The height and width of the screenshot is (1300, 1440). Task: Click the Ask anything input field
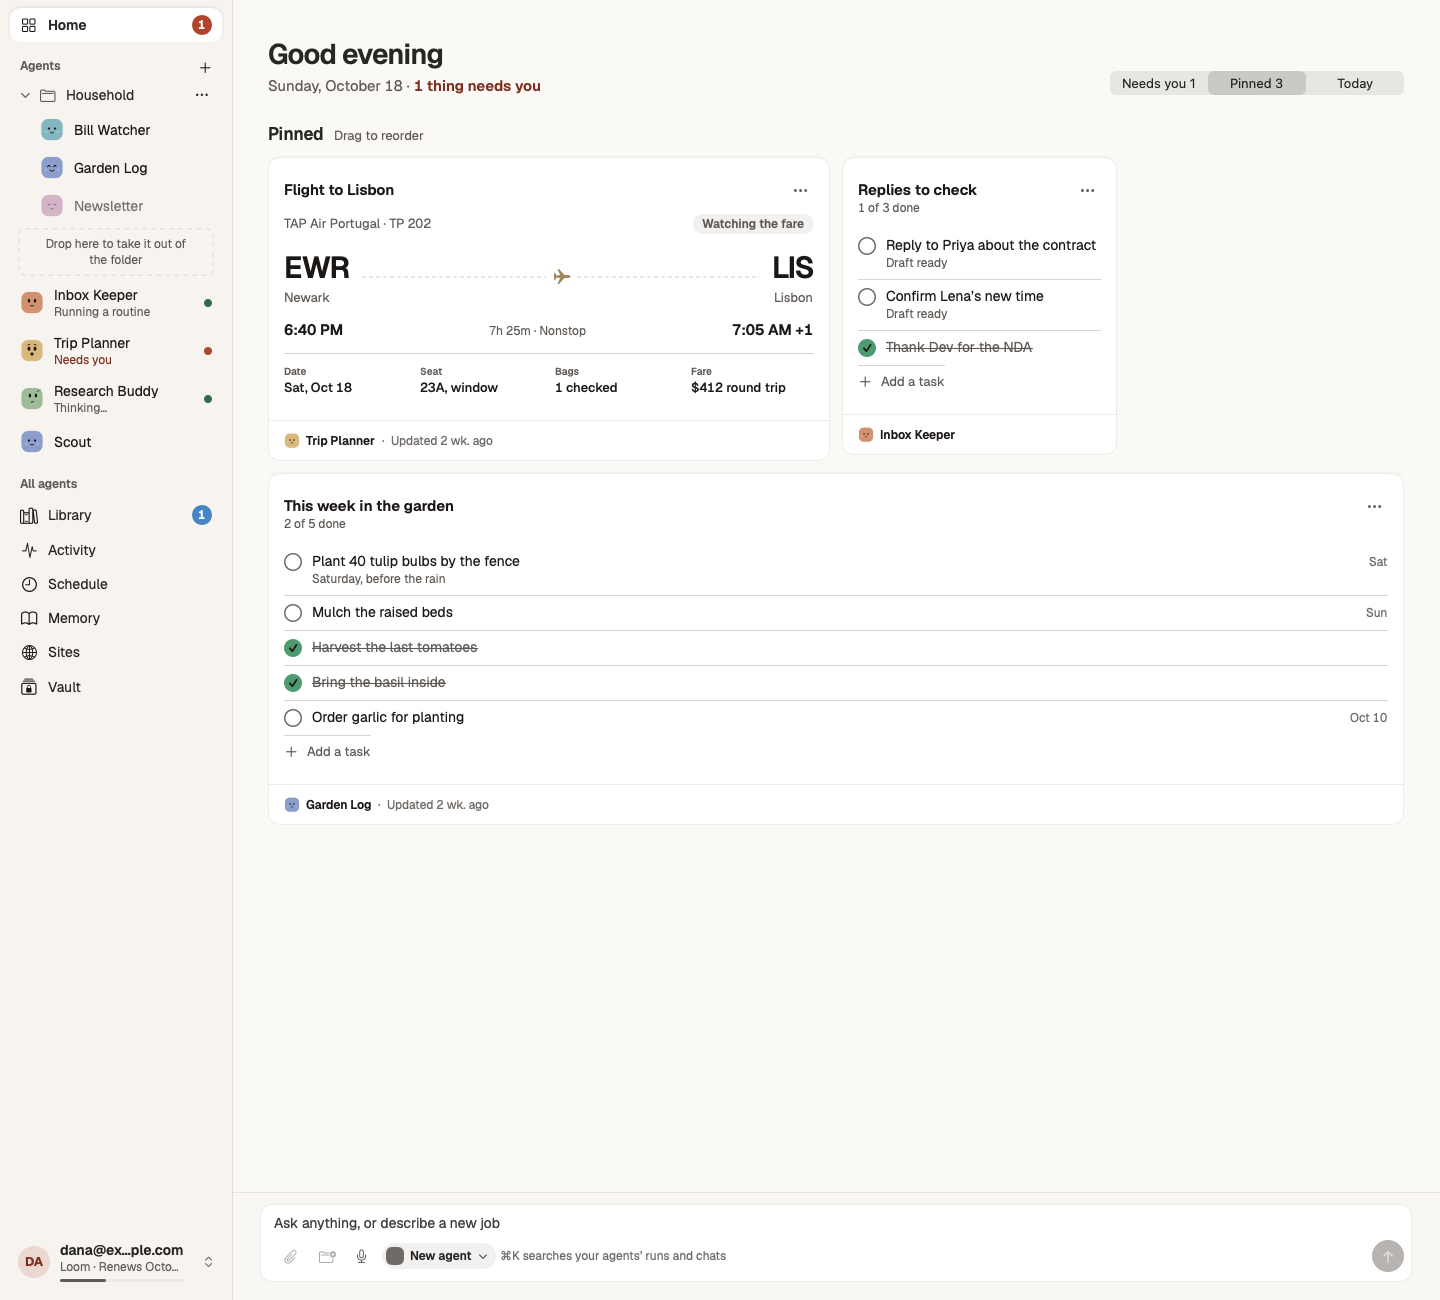click(x=835, y=1223)
